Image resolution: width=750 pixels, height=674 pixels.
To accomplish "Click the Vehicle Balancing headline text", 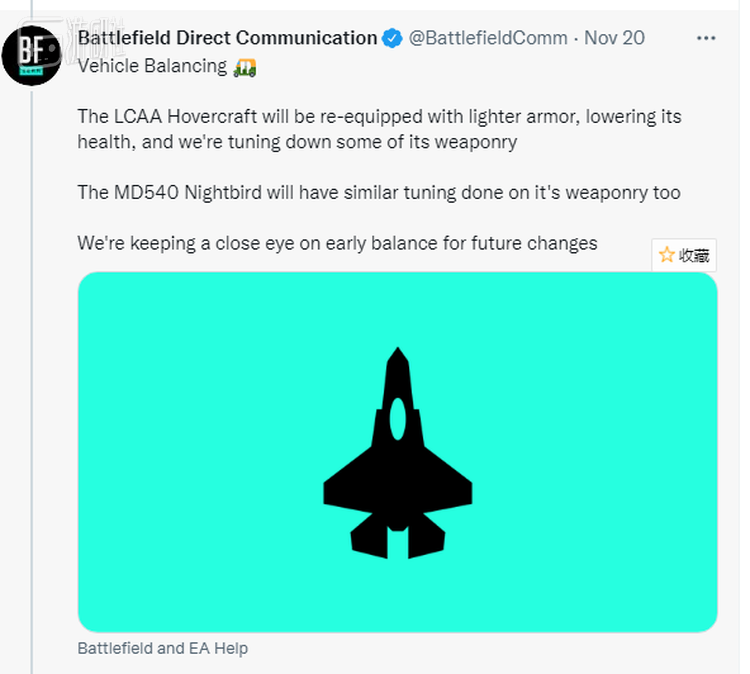I will [152, 68].
